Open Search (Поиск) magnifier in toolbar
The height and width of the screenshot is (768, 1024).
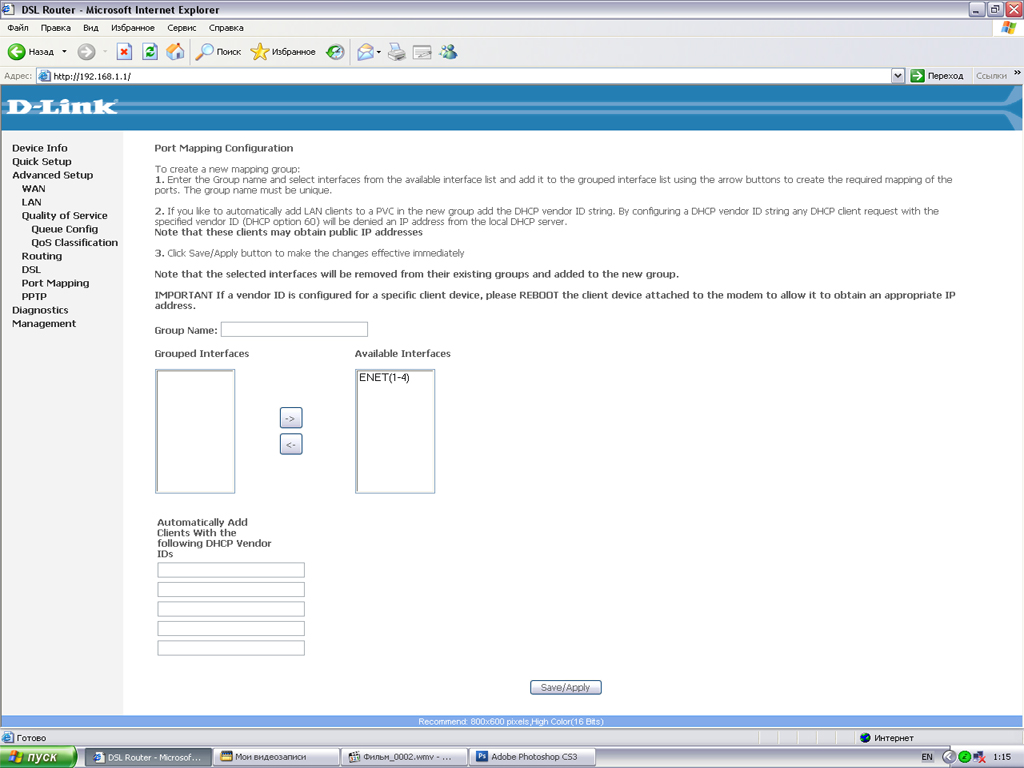tap(205, 51)
